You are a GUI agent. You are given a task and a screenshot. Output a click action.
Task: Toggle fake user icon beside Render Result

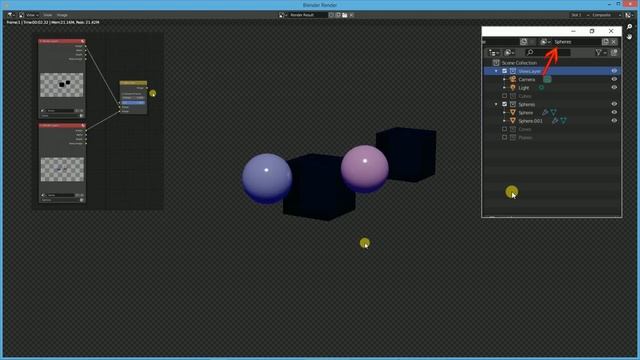tap(331, 15)
